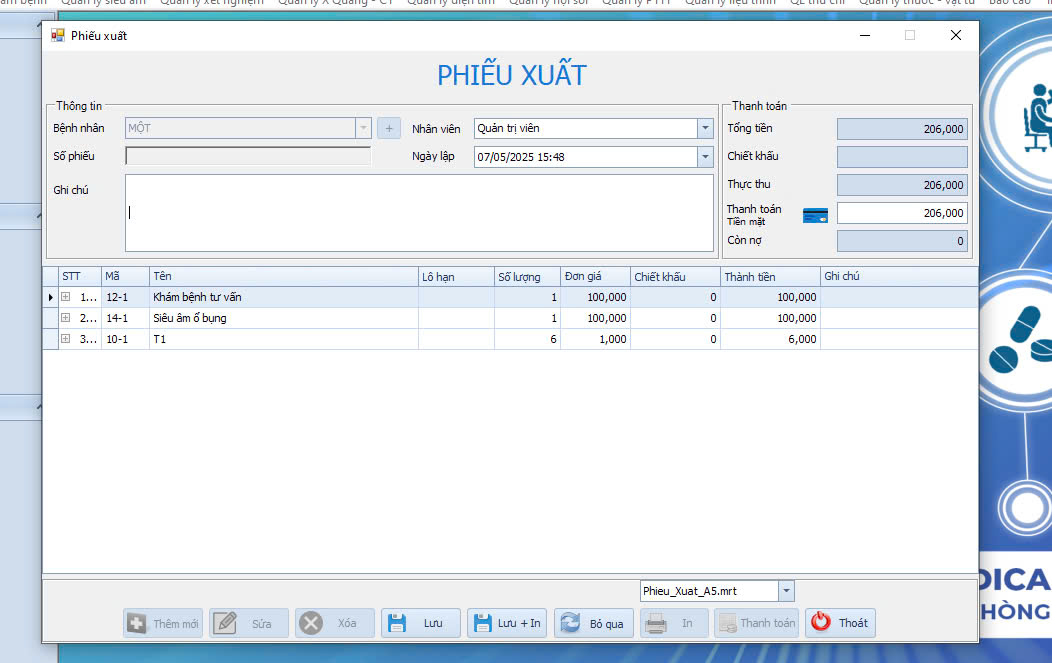This screenshot has width=1052, height=663.
Task: Open the Ngày lập date picker arrow
Action: tap(704, 157)
